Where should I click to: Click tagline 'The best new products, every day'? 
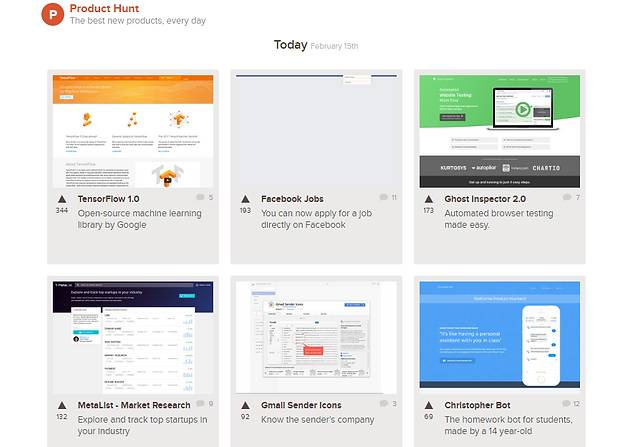pyautogui.click(x=138, y=20)
